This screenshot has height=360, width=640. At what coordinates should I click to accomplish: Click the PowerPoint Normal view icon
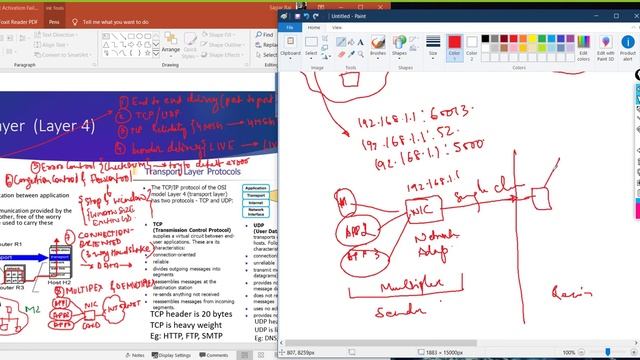point(244,355)
